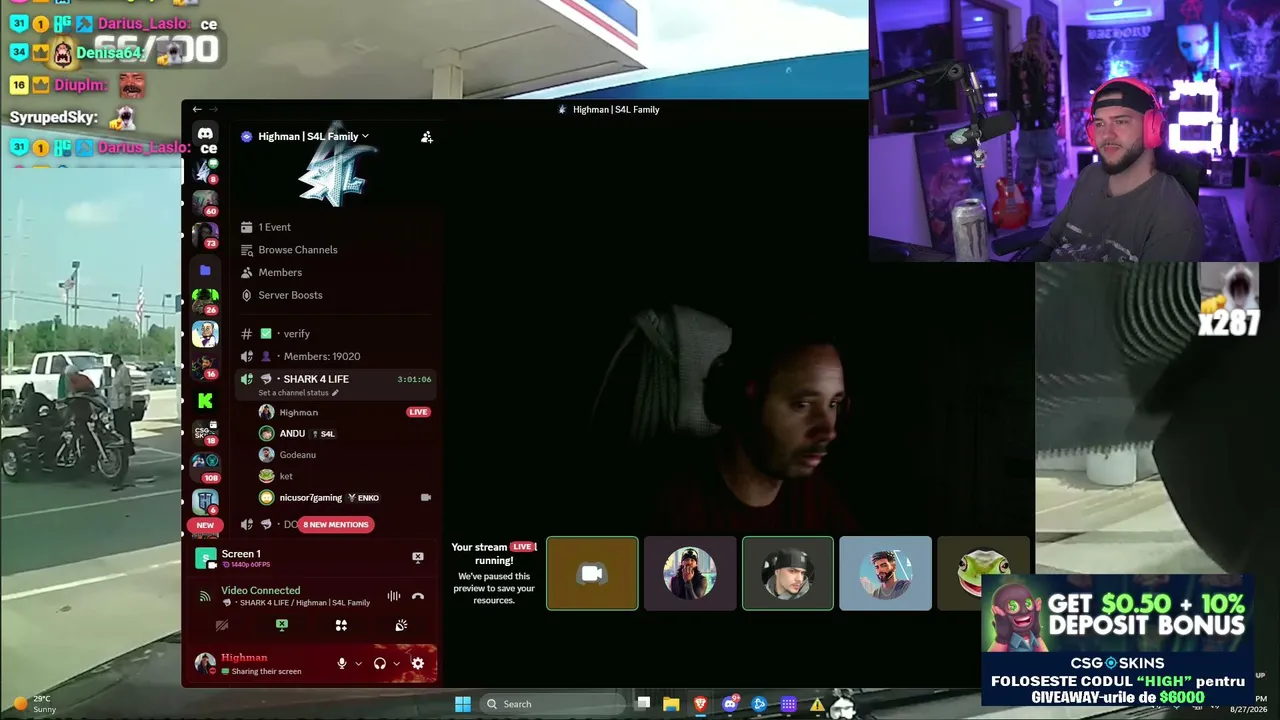Open Discord direct messages home icon

click(x=205, y=134)
